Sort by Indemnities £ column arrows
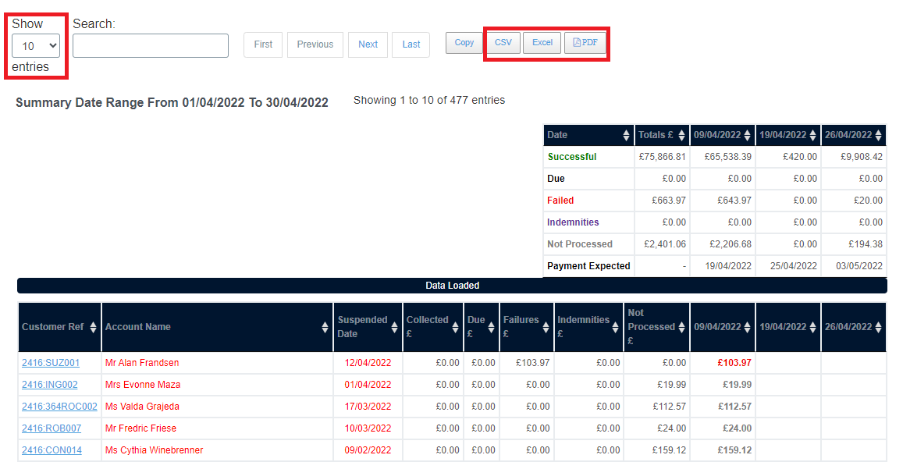 click(x=615, y=327)
